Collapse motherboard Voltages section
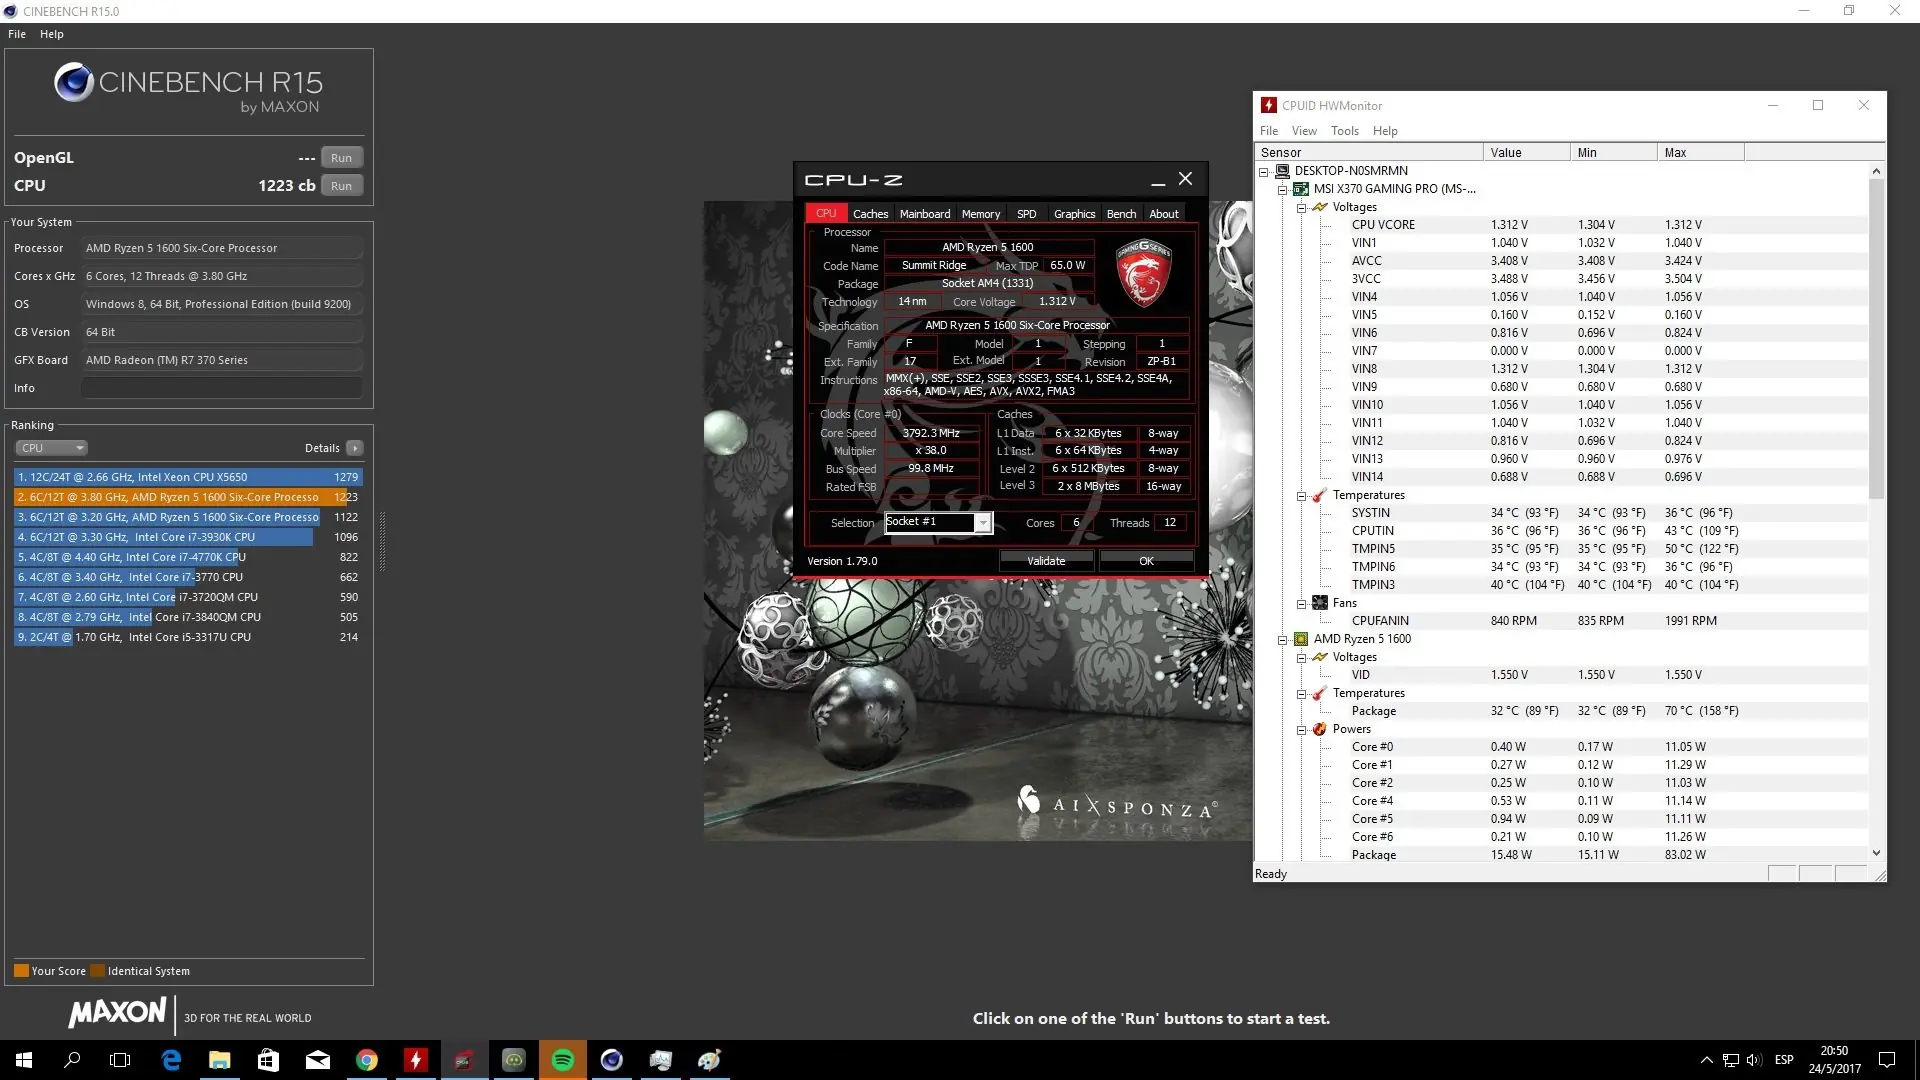The height and width of the screenshot is (1080, 1920). tap(1302, 208)
